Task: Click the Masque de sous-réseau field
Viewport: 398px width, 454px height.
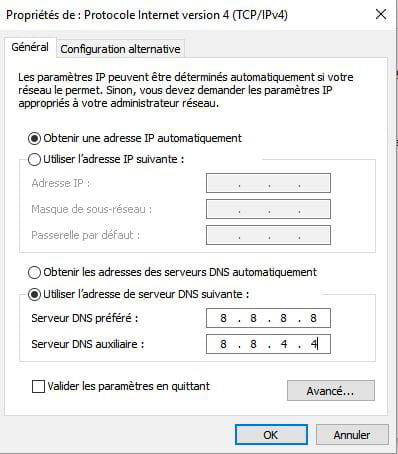Action: coord(268,209)
